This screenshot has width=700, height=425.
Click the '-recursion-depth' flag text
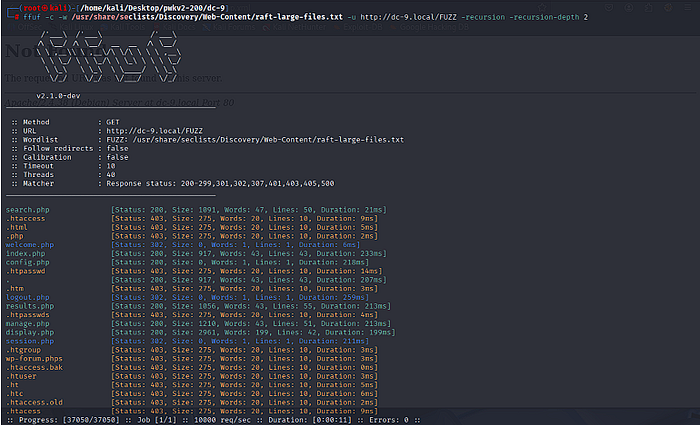click(x=544, y=17)
